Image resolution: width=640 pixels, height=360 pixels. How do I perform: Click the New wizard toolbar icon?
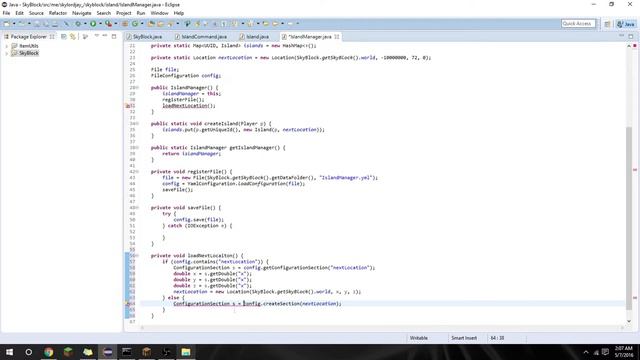(x=7, y=24)
